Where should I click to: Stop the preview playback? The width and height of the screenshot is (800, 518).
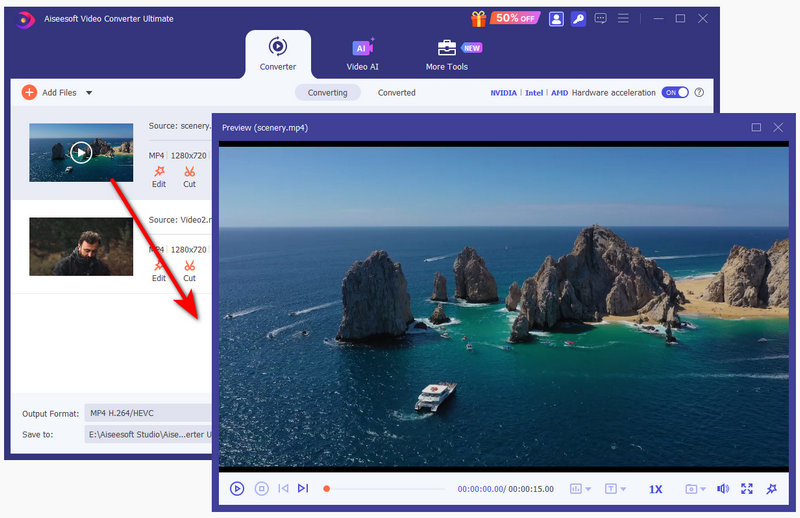point(261,489)
